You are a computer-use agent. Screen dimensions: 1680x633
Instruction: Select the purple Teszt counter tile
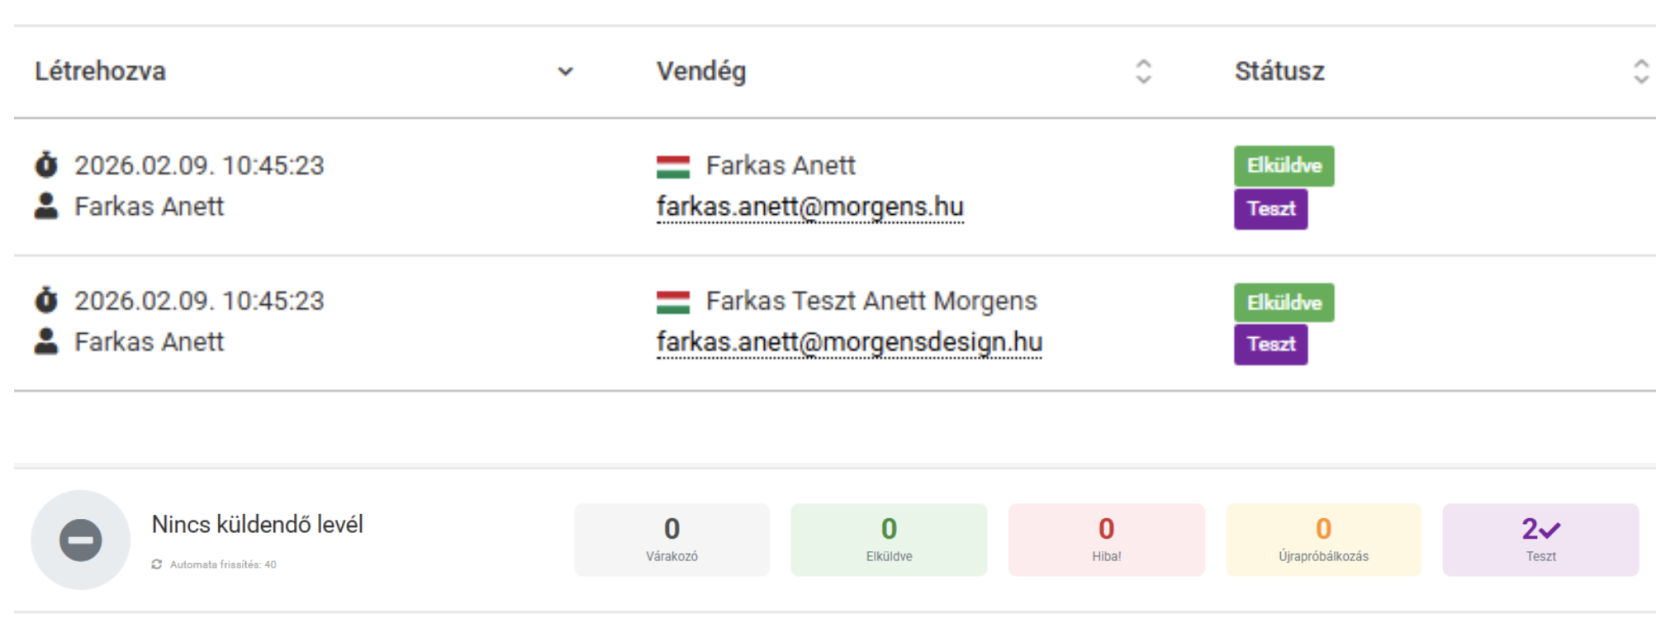[1540, 540]
